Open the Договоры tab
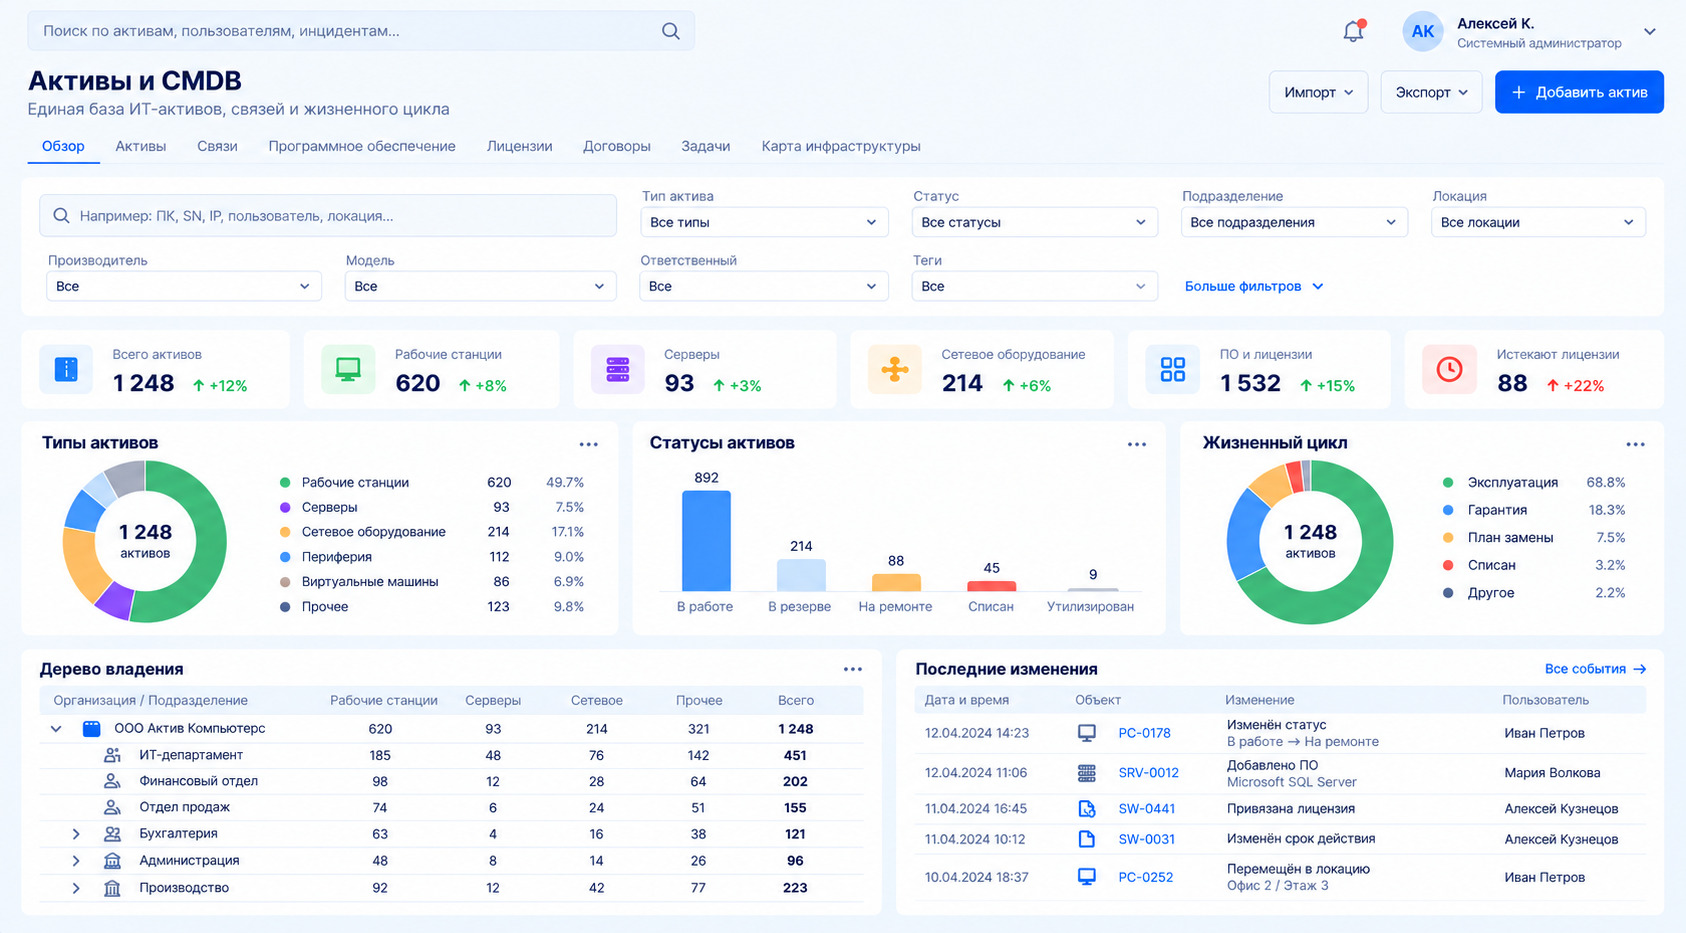Viewport: 1686px width, 933px height. pos(617,146)
